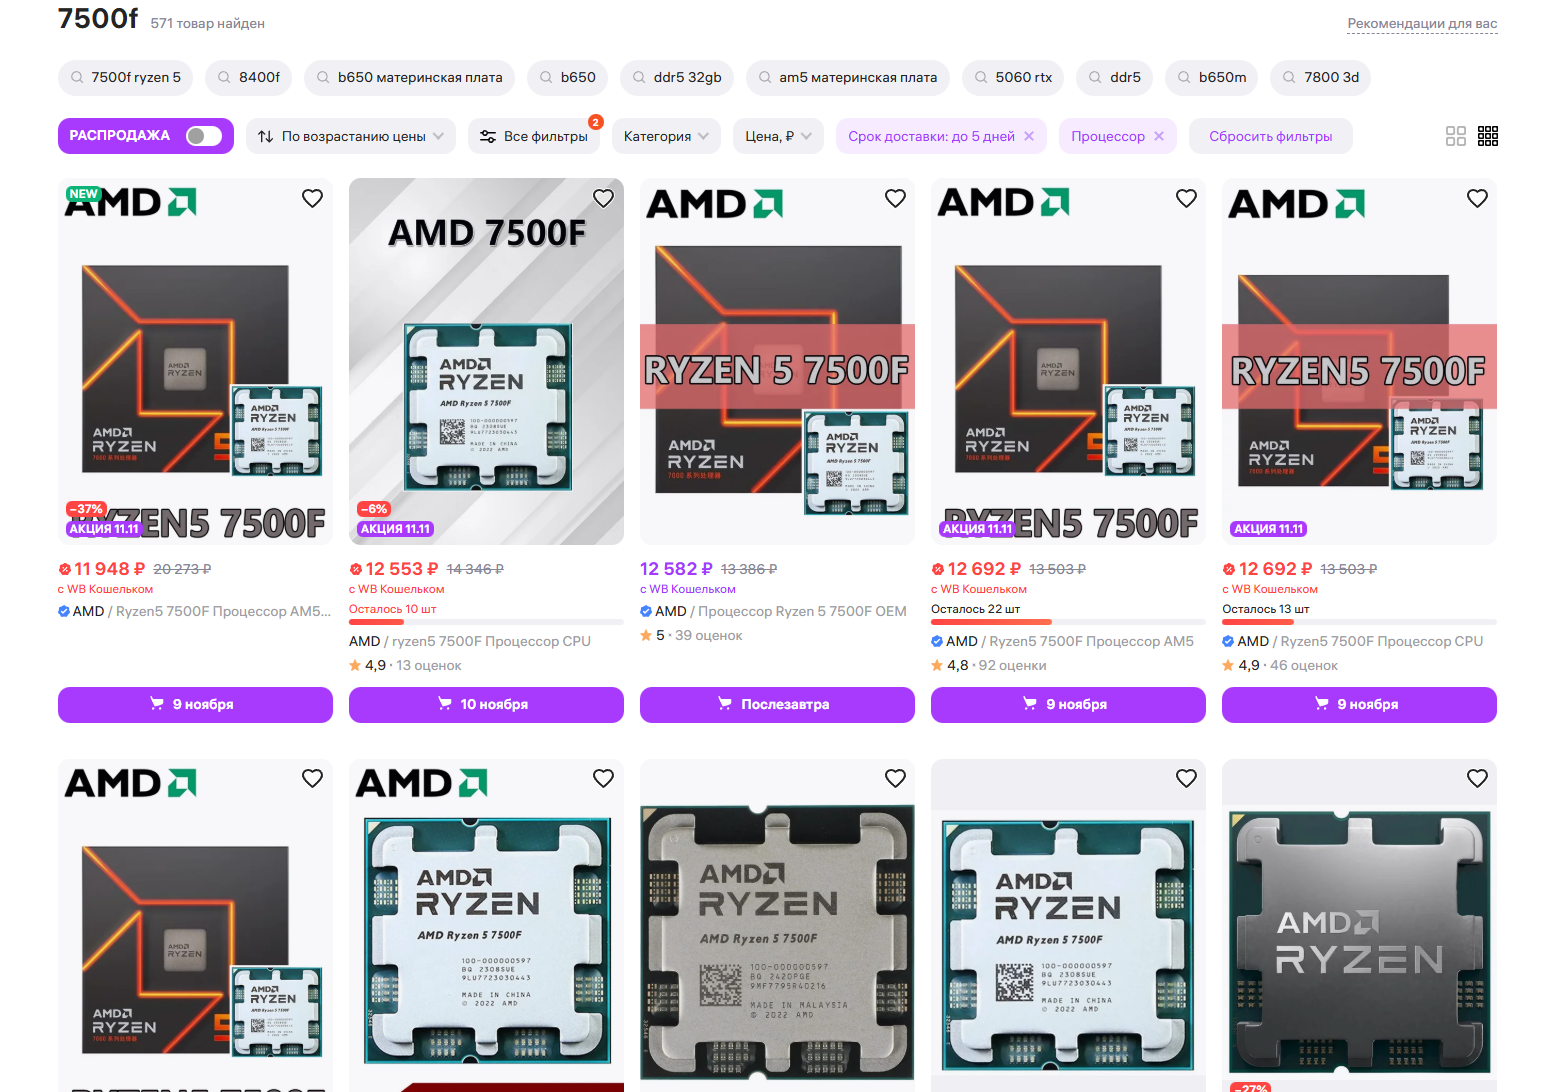Open Рекомендации для вас link
1566x1092 pixels.
[x=1422, y=23]
